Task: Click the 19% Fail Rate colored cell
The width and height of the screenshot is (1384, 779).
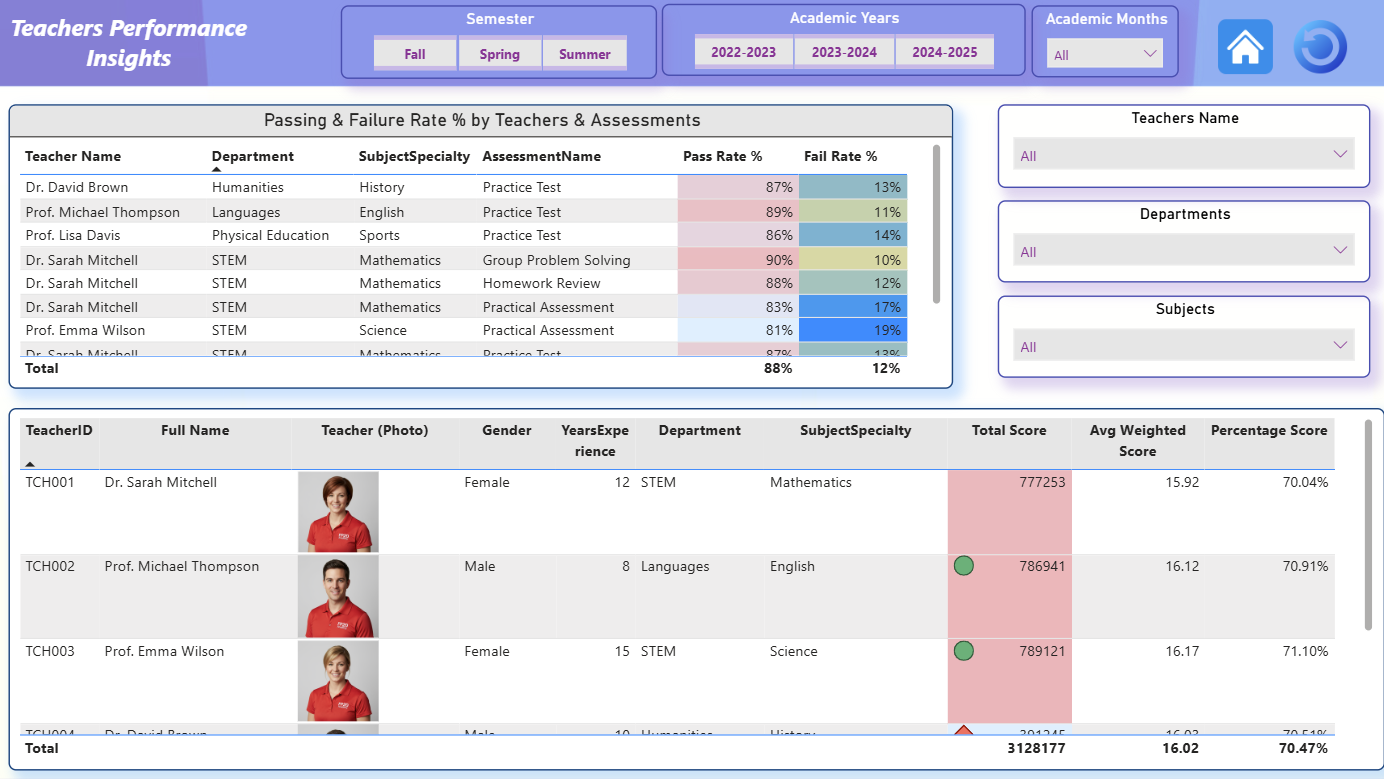Action: (x=853, y=330)
